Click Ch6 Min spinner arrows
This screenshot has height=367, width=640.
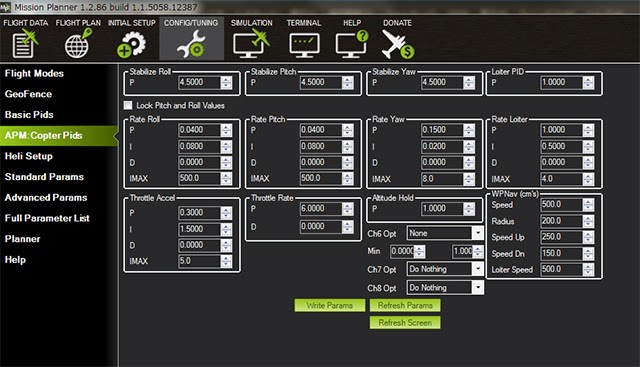420,251
